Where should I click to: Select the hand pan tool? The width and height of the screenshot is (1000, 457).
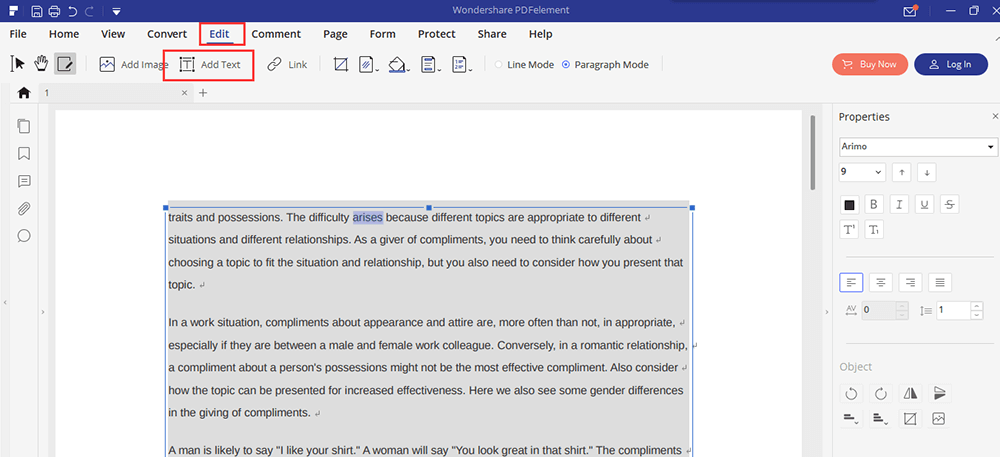tap(41, 64)
